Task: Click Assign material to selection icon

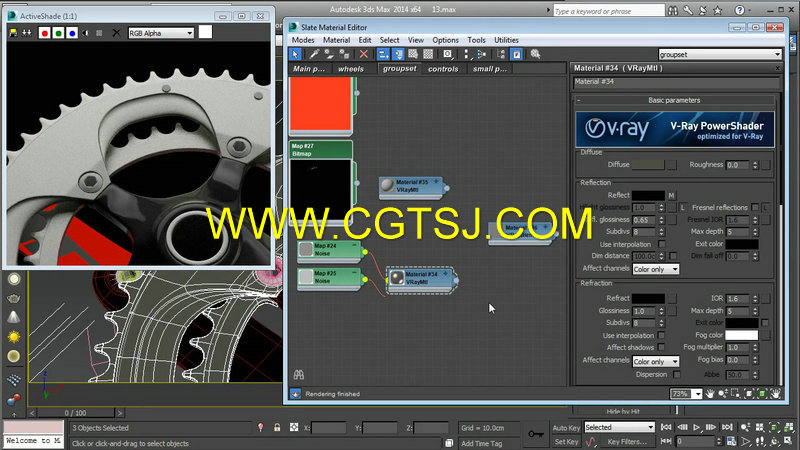Action: click(344, 54)
